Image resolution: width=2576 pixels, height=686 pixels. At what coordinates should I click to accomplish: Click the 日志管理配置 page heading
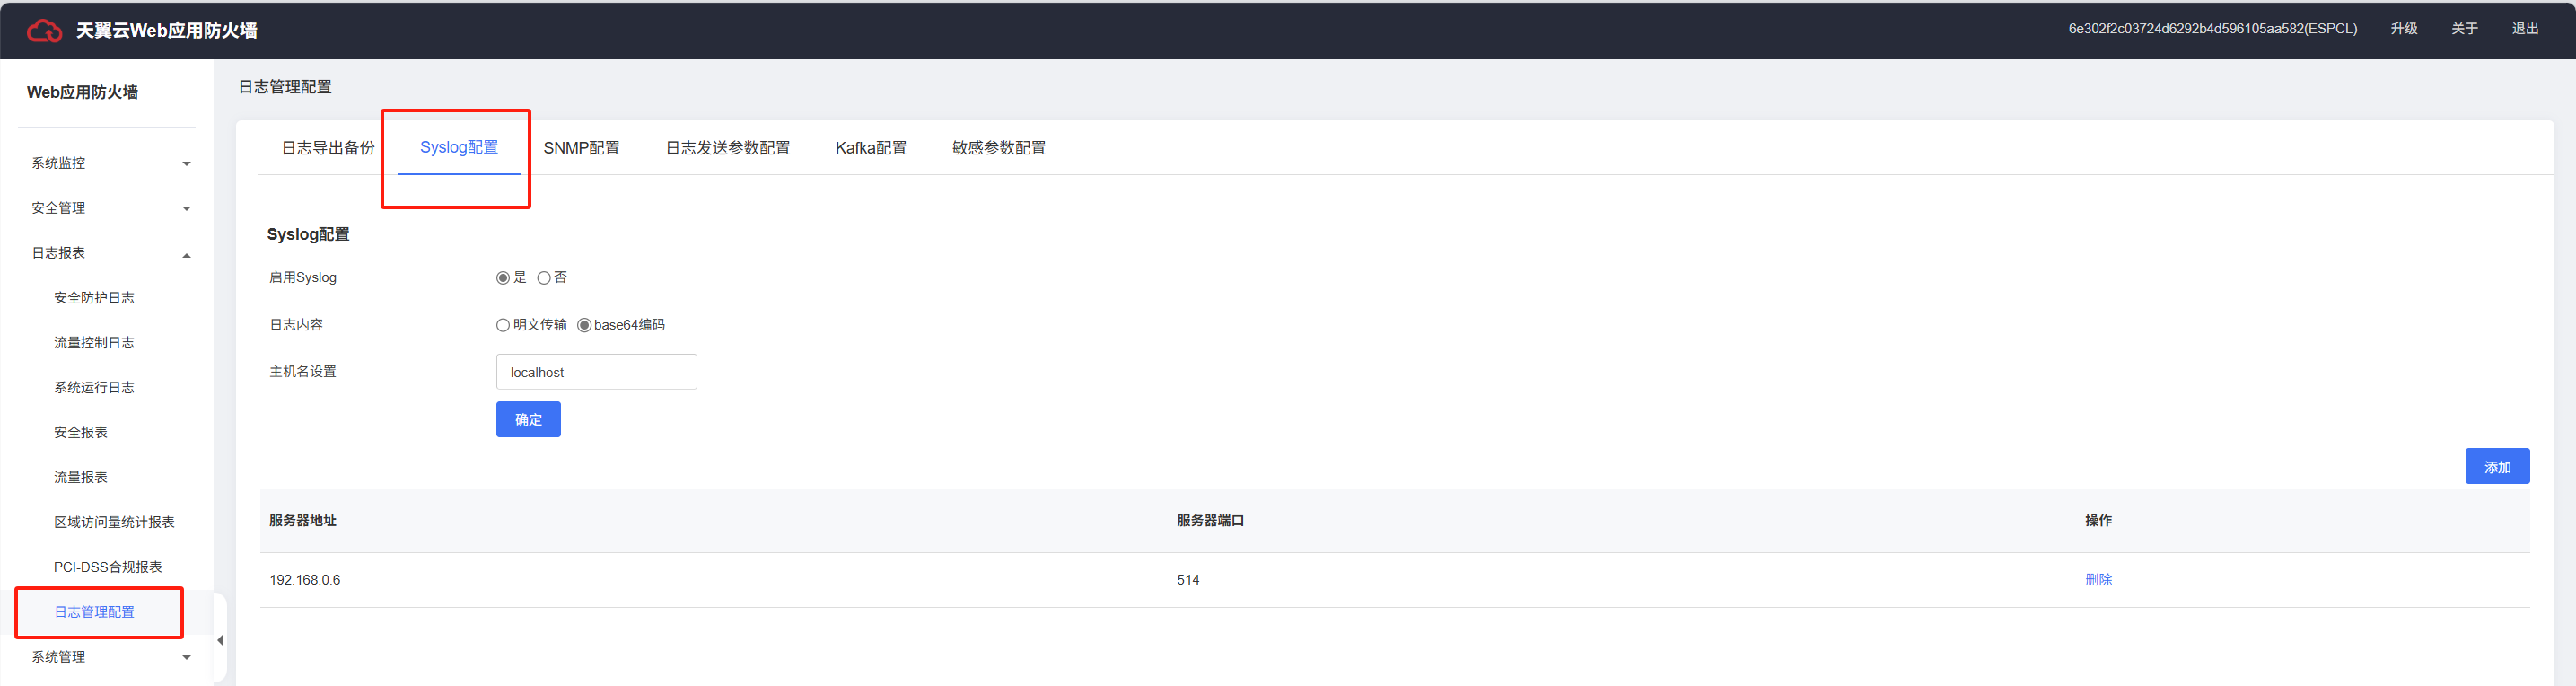pos(285,87)
